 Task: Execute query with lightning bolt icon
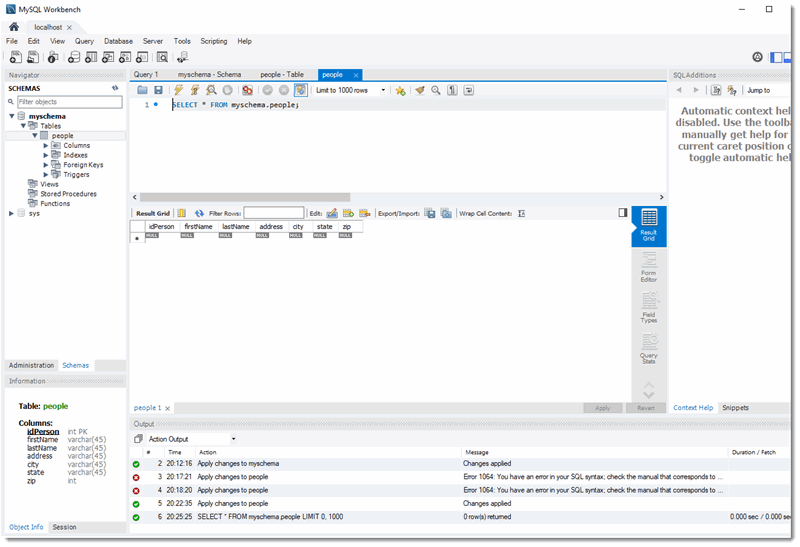[x=179, y=90]
